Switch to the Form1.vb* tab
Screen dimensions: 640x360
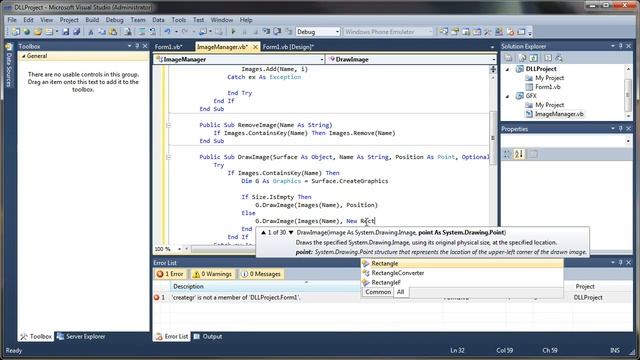coord(168,47)
